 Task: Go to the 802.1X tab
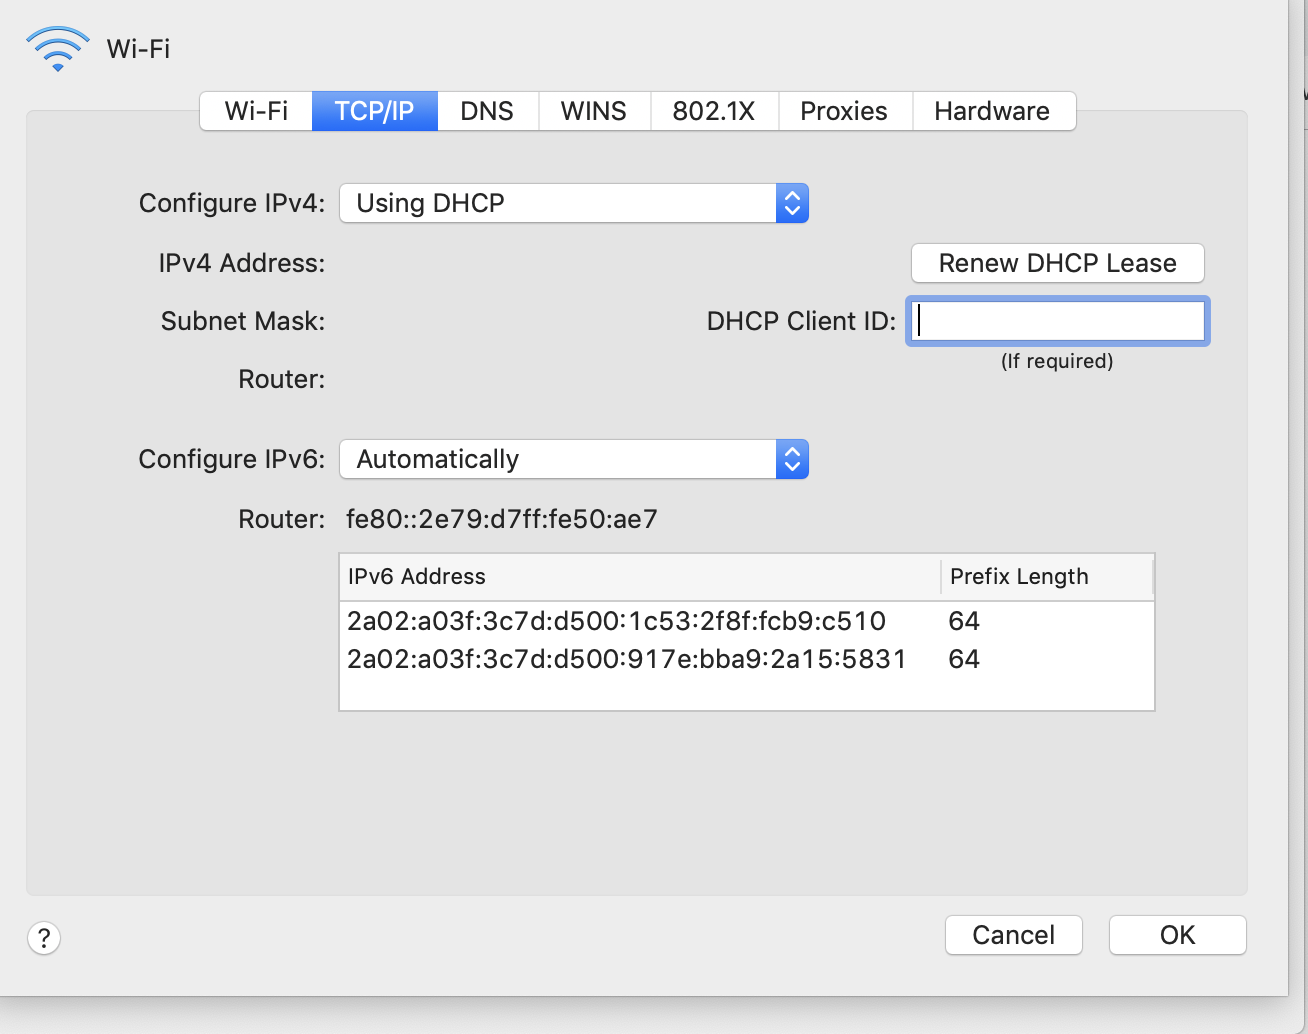713,111
